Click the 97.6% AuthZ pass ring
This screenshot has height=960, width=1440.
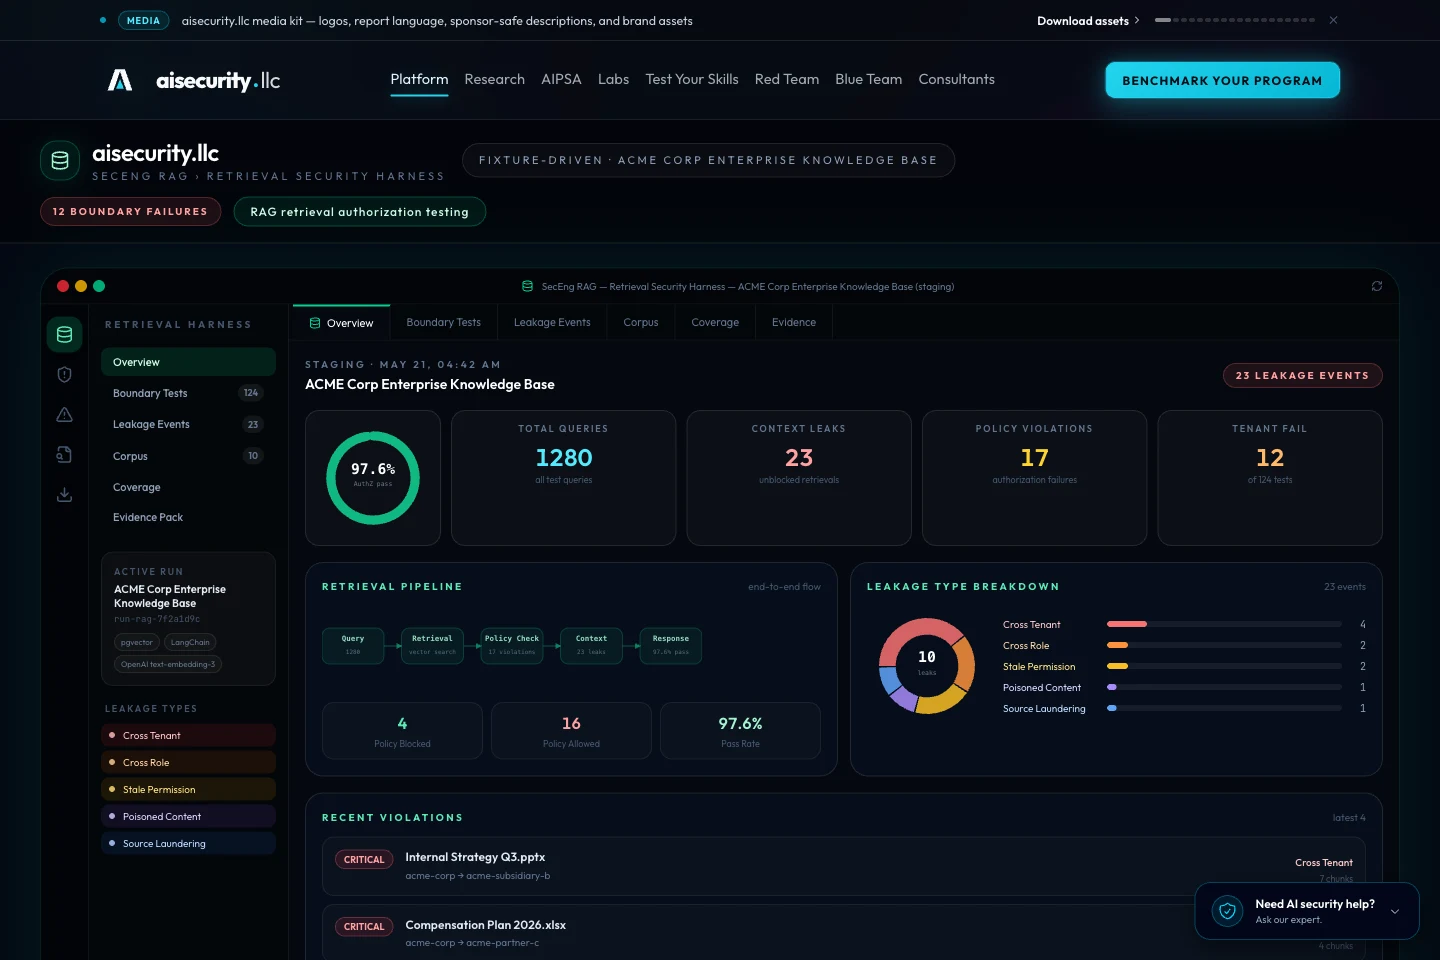point(373,478)
